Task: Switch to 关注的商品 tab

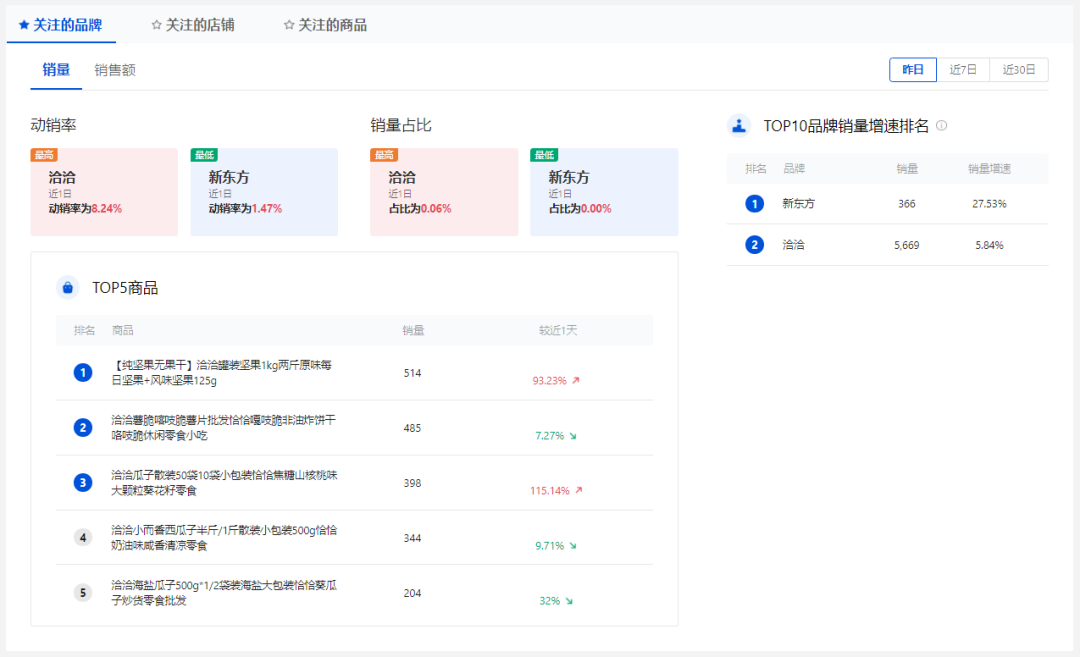Action: tap(325, 25)
